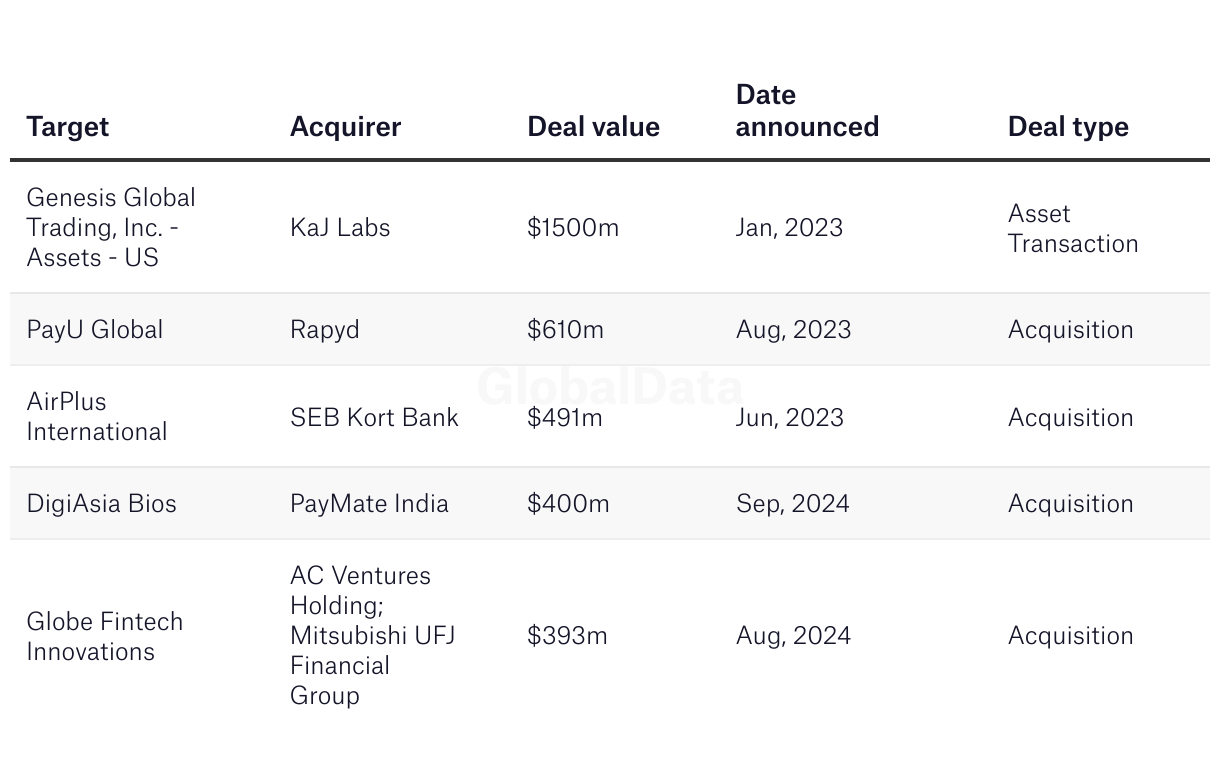Click the Deal value column header
1220x772 pixels.
tap(593, 127)
